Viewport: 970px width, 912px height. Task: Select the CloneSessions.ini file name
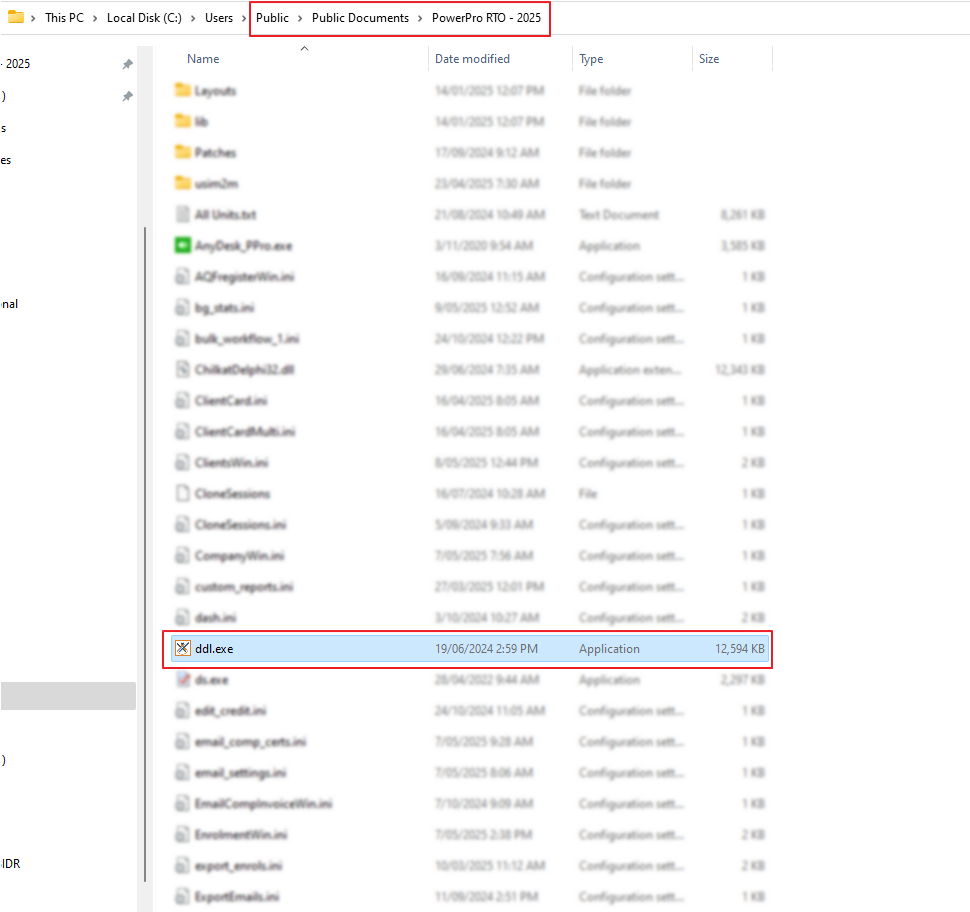pos(241,525)
